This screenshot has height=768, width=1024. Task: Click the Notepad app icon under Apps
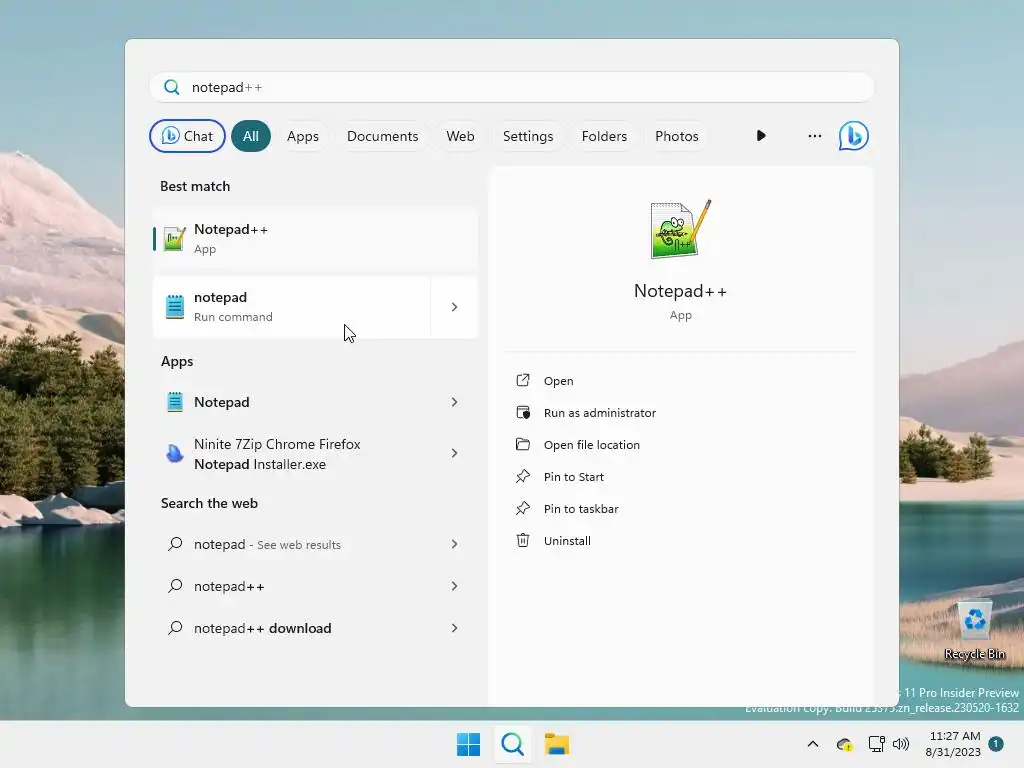174,402
